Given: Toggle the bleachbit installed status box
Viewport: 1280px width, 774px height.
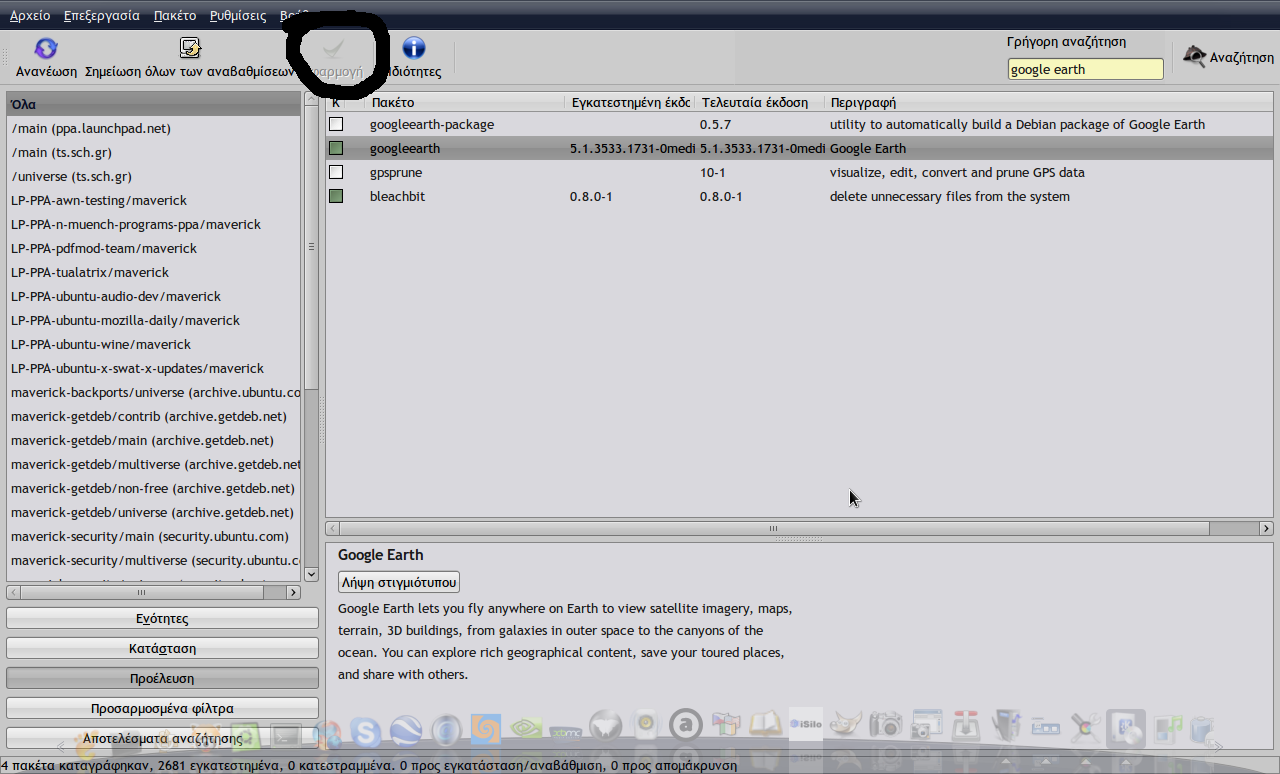Looking at the screenshot, I should 336,196.
